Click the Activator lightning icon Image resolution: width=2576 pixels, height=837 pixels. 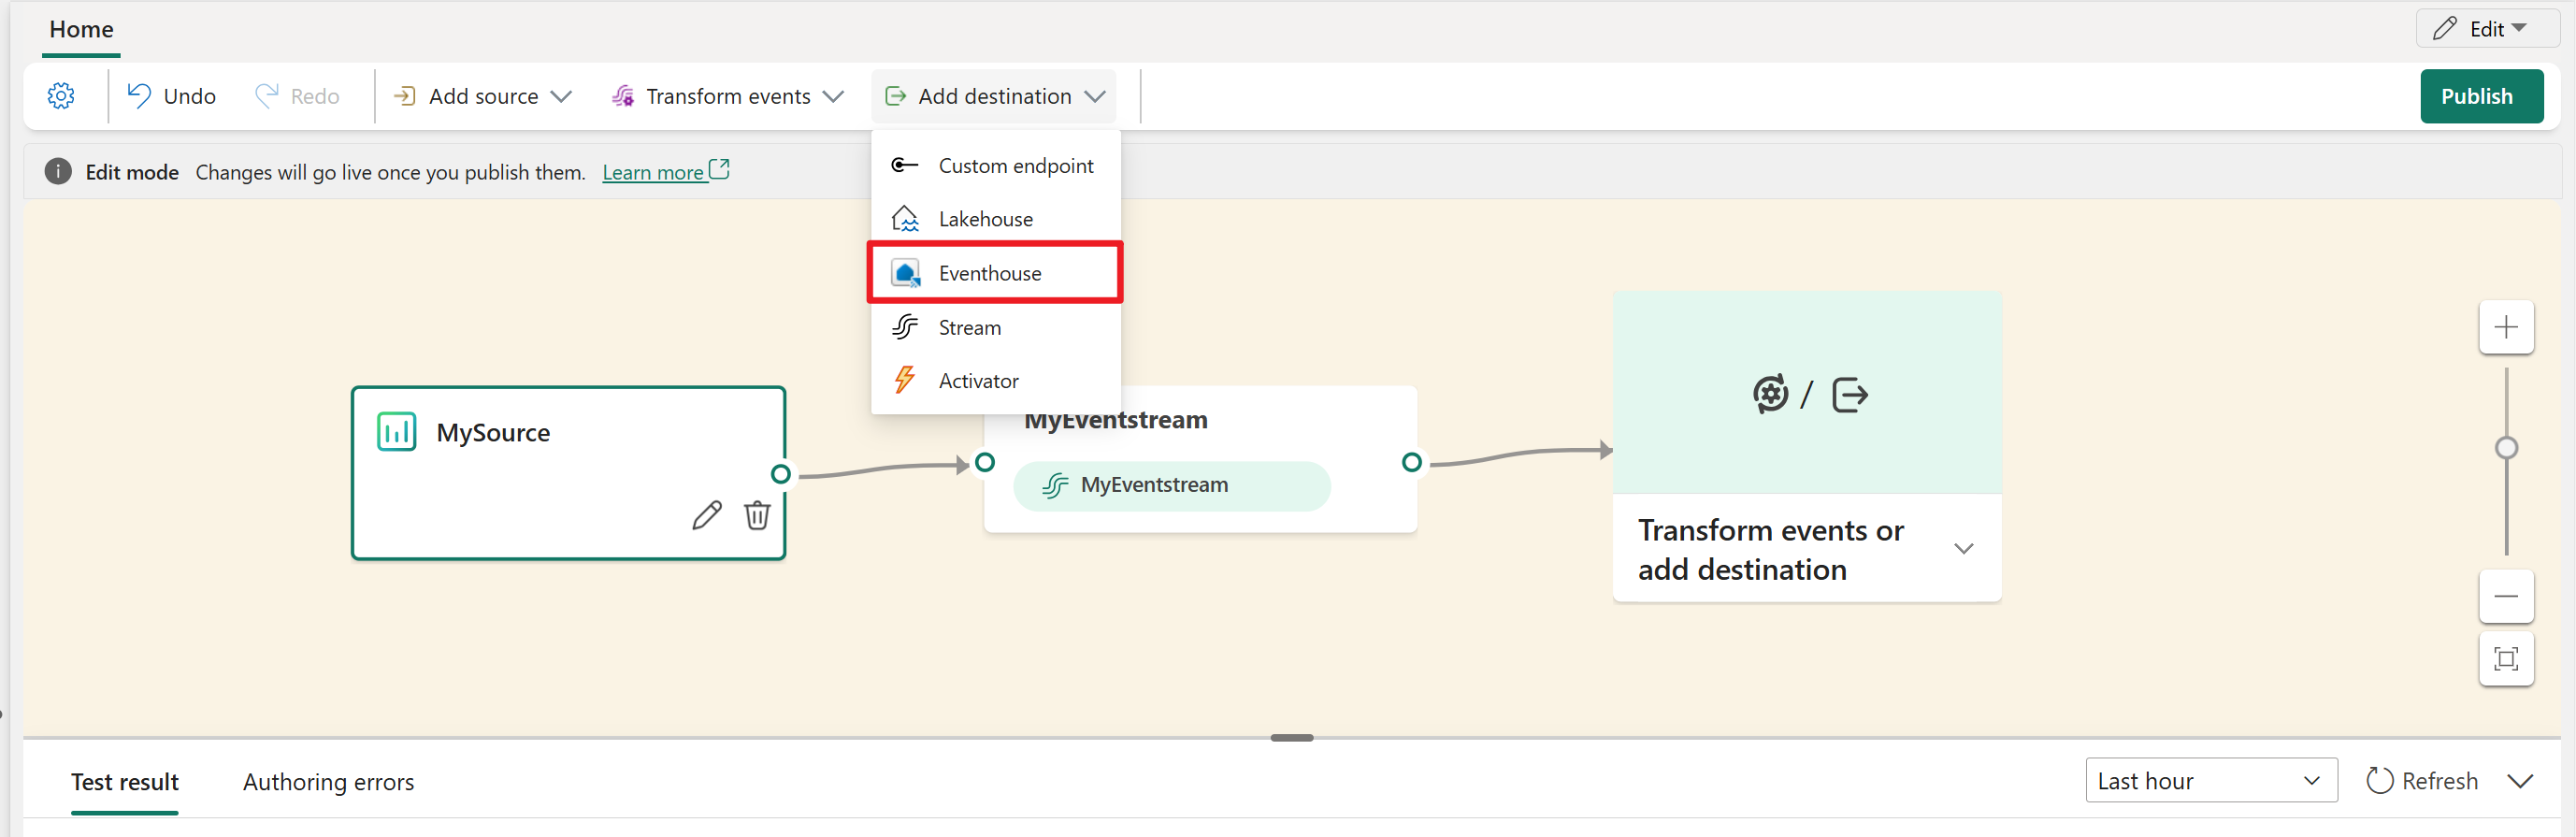click(x=904, y=381)
